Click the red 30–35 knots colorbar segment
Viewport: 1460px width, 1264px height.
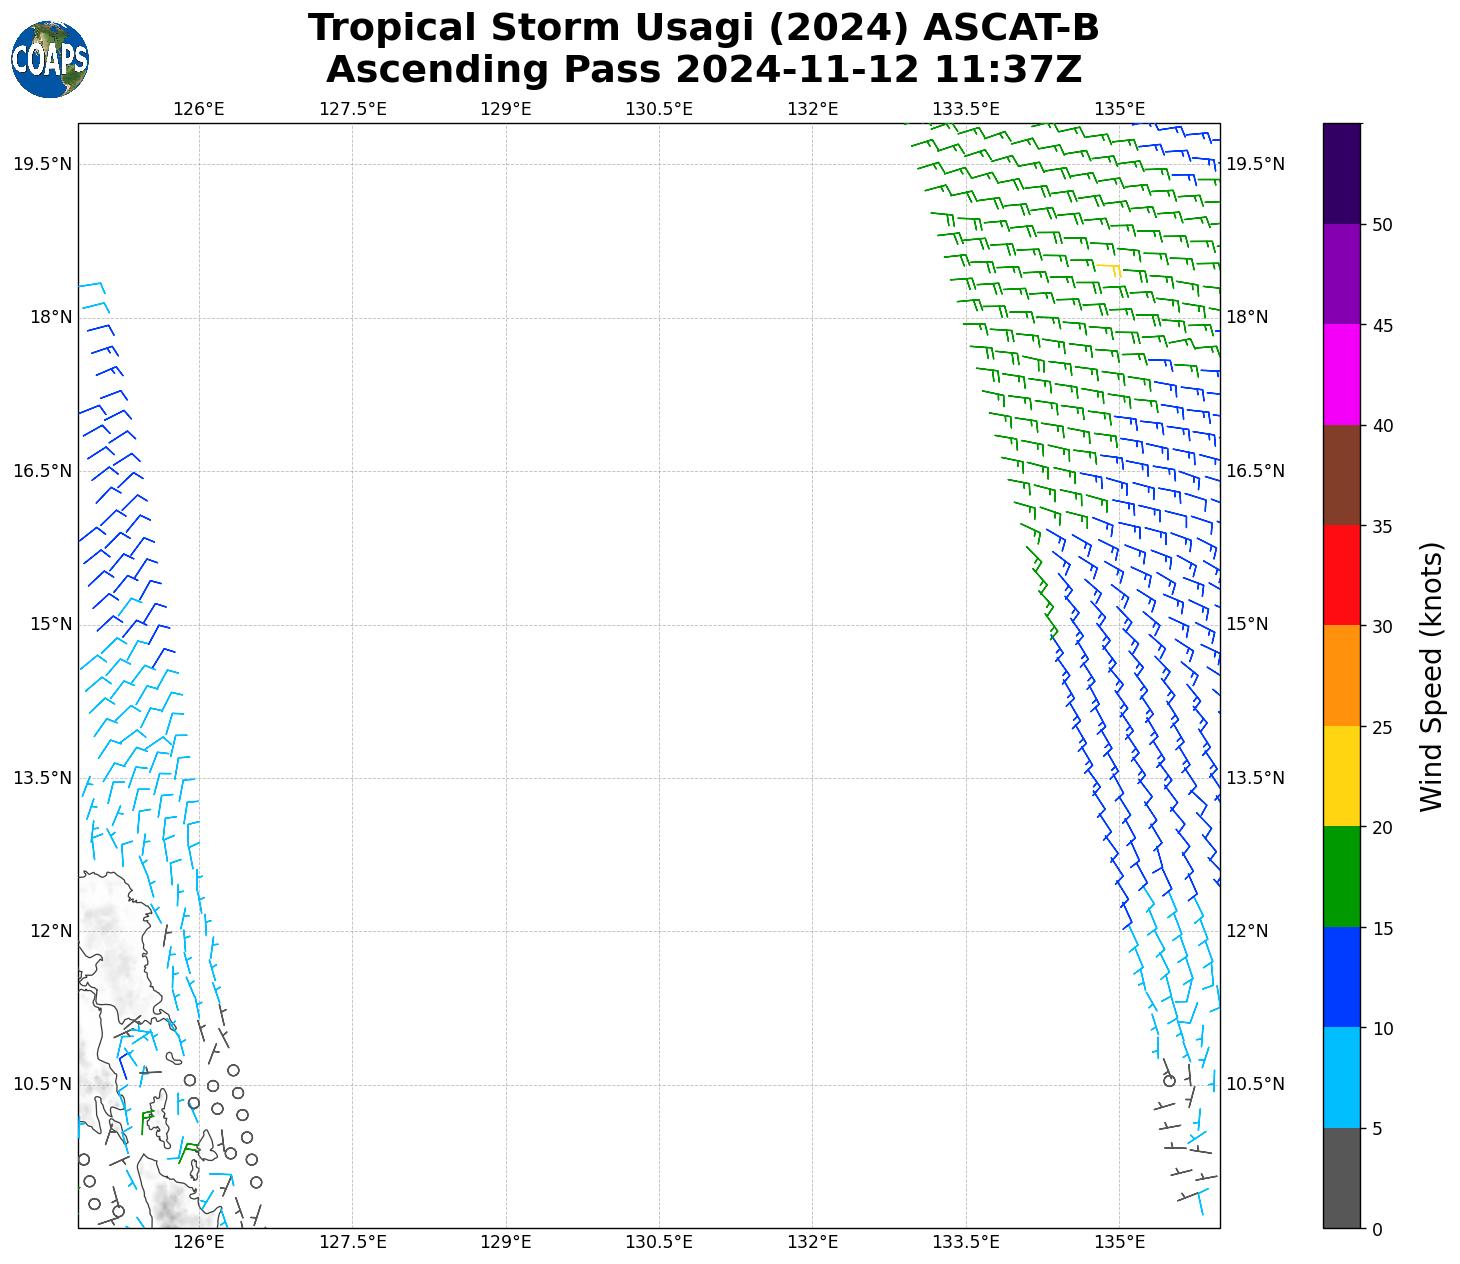click(1341, 575)
